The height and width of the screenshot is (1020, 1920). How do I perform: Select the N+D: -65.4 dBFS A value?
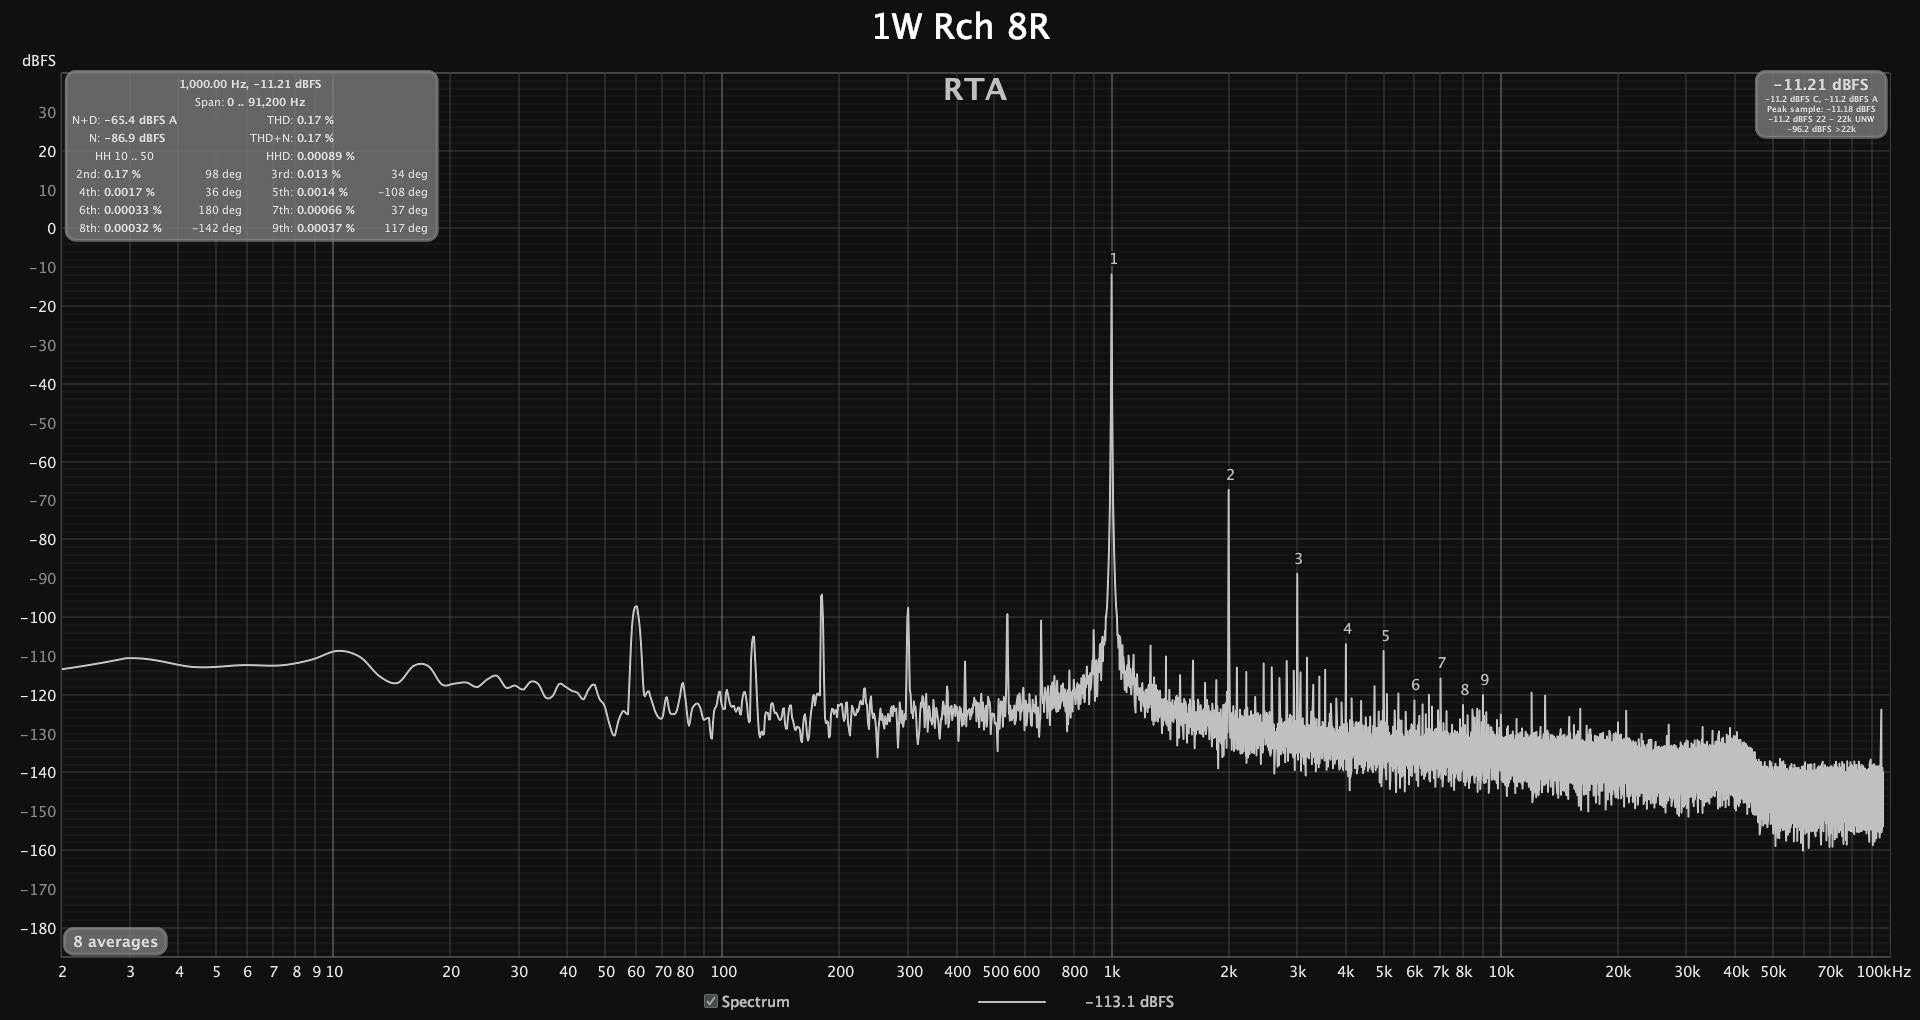(x=124, y=120)
